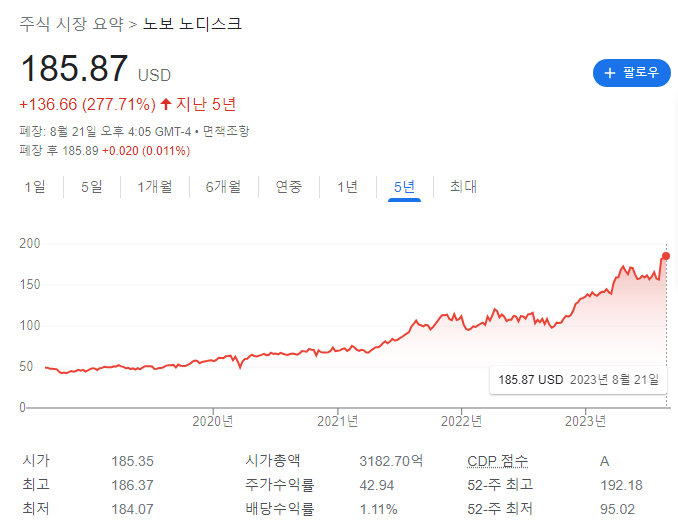Click the red up arrow icon
This screenshot has width=678, height=525.
pos(166,104)
